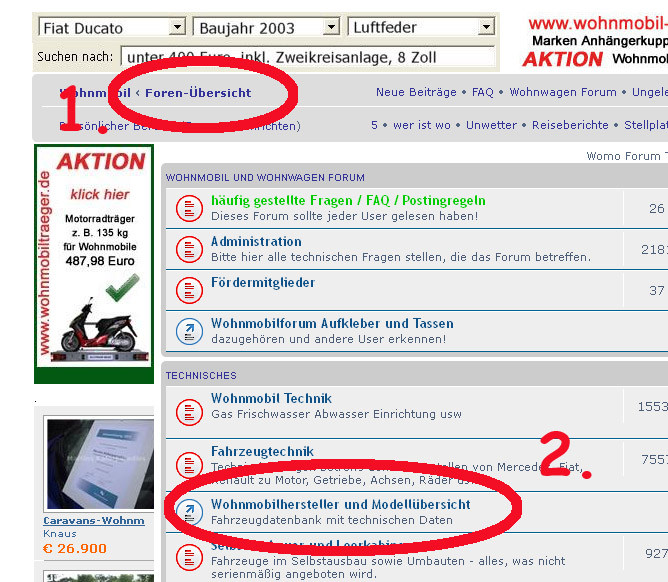Open the Reiseberichte navigation link
This screenshot has height=582, width=668.
[570, 125]
